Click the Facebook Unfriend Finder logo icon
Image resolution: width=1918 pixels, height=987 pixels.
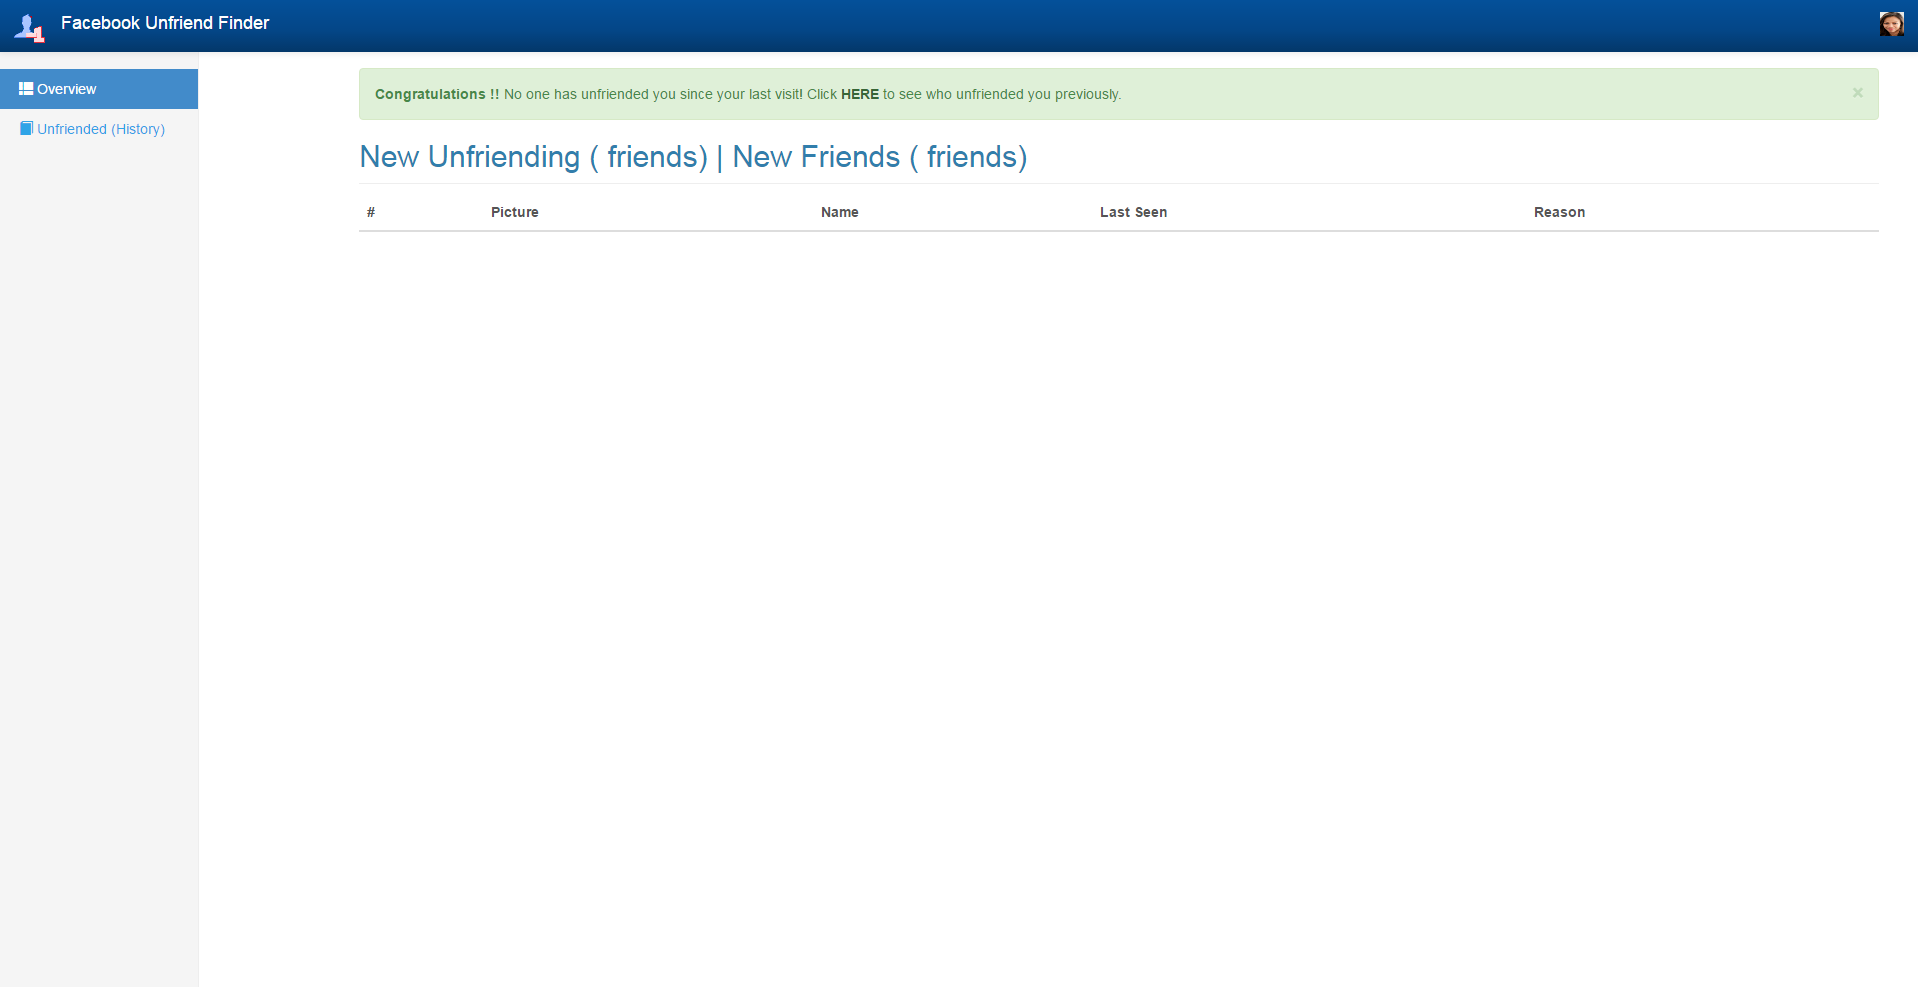[30, 27]
